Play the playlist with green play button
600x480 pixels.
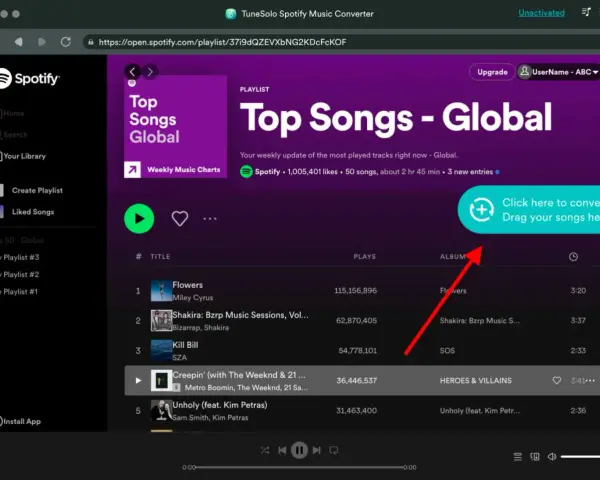pyautogui.click(x=139, y=219)
